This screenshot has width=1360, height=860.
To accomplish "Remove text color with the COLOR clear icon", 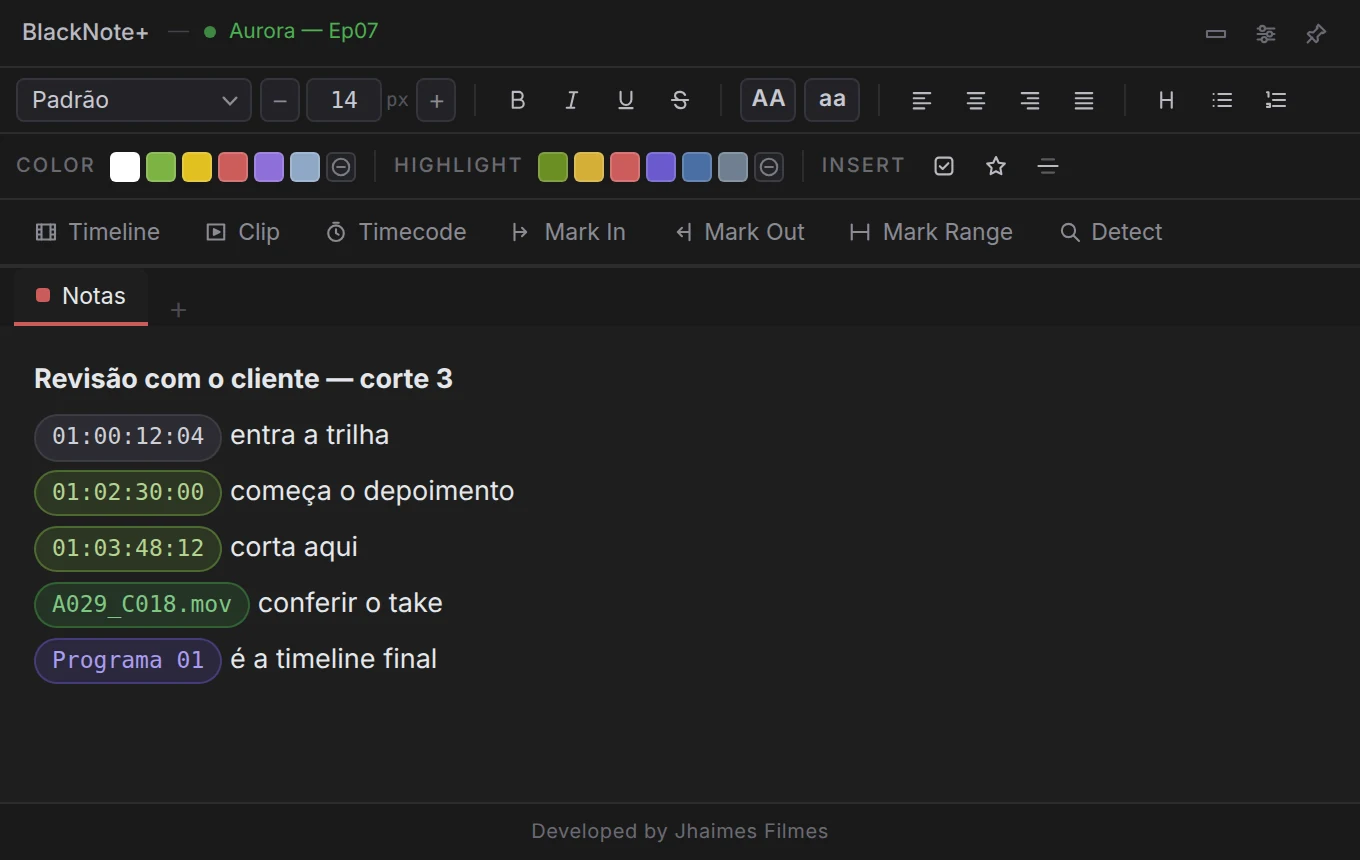I will 341,167.
